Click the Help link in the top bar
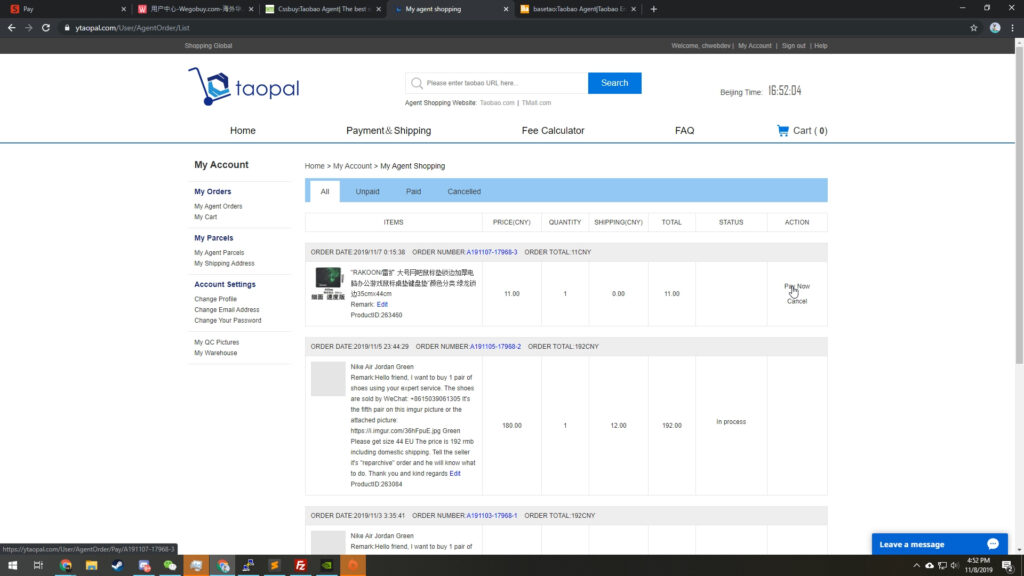The image size is (1024, 576). (821, 46)
